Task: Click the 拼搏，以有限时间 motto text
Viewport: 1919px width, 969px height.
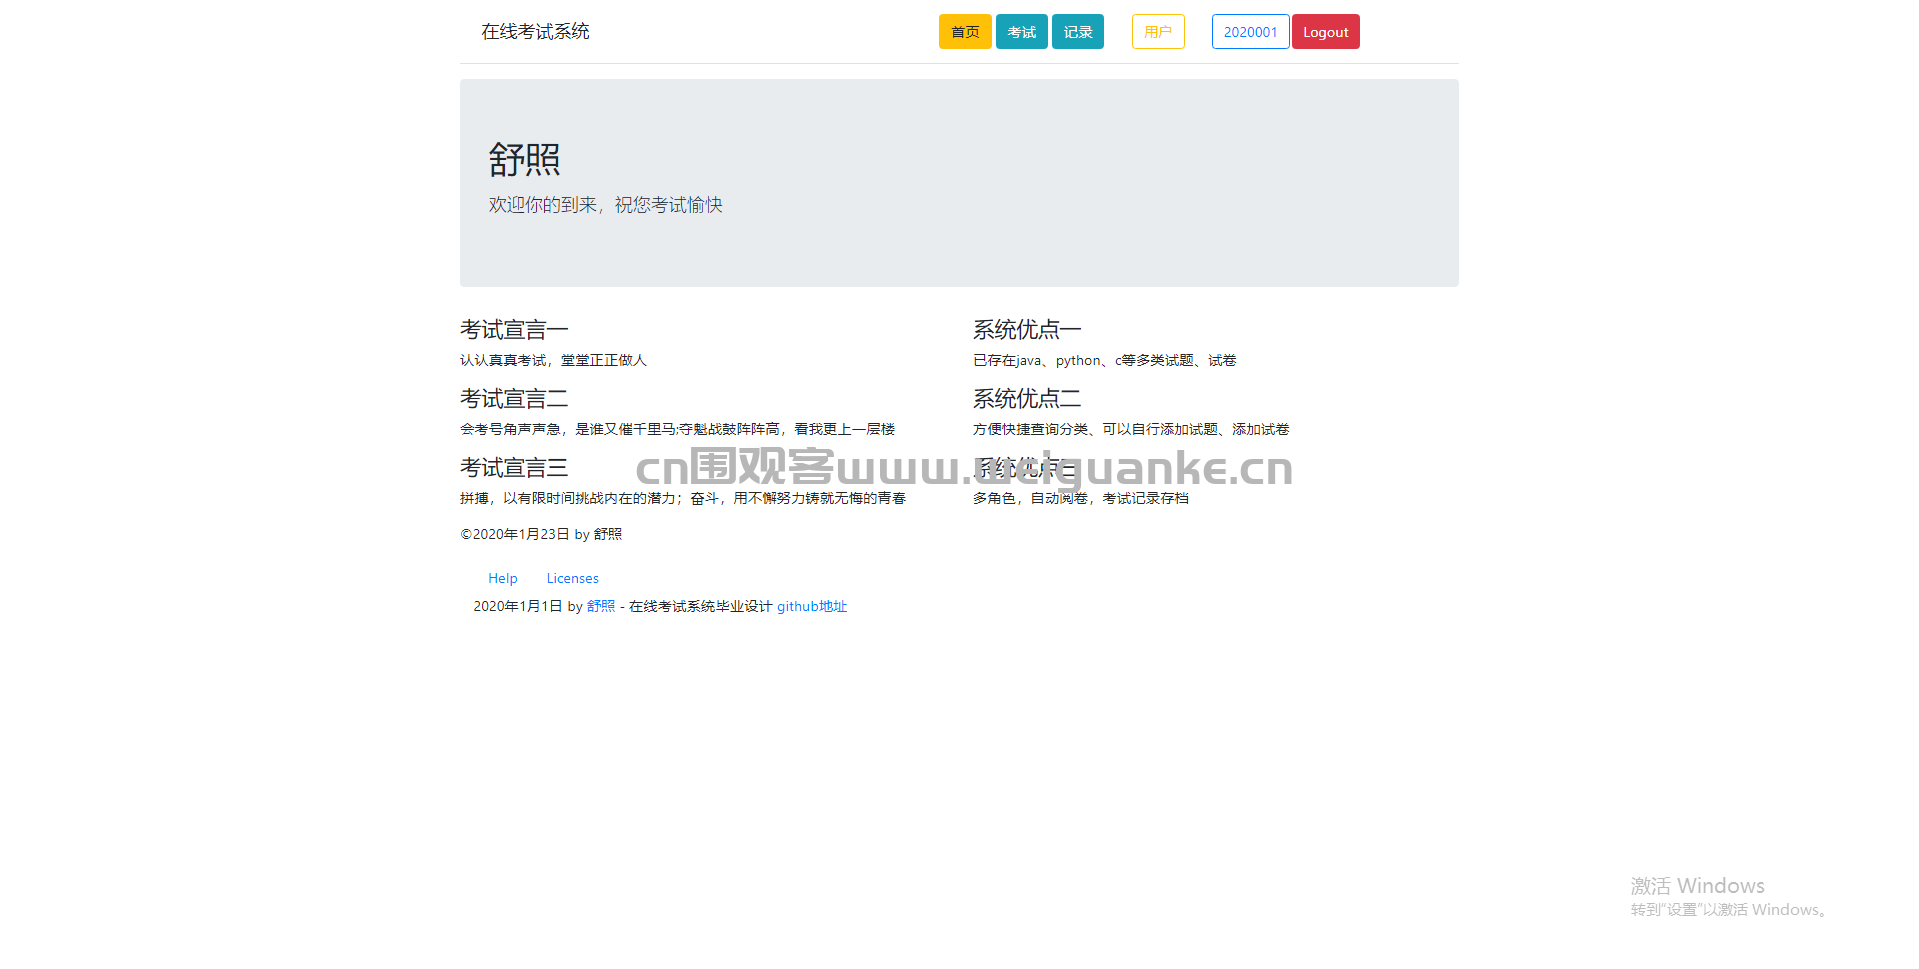Action: coord(683,498)
